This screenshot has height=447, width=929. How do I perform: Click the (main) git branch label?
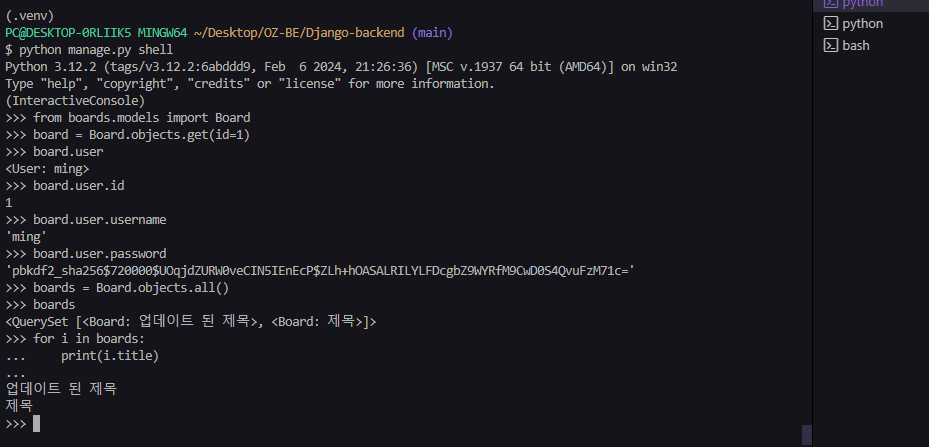point(432,33)
